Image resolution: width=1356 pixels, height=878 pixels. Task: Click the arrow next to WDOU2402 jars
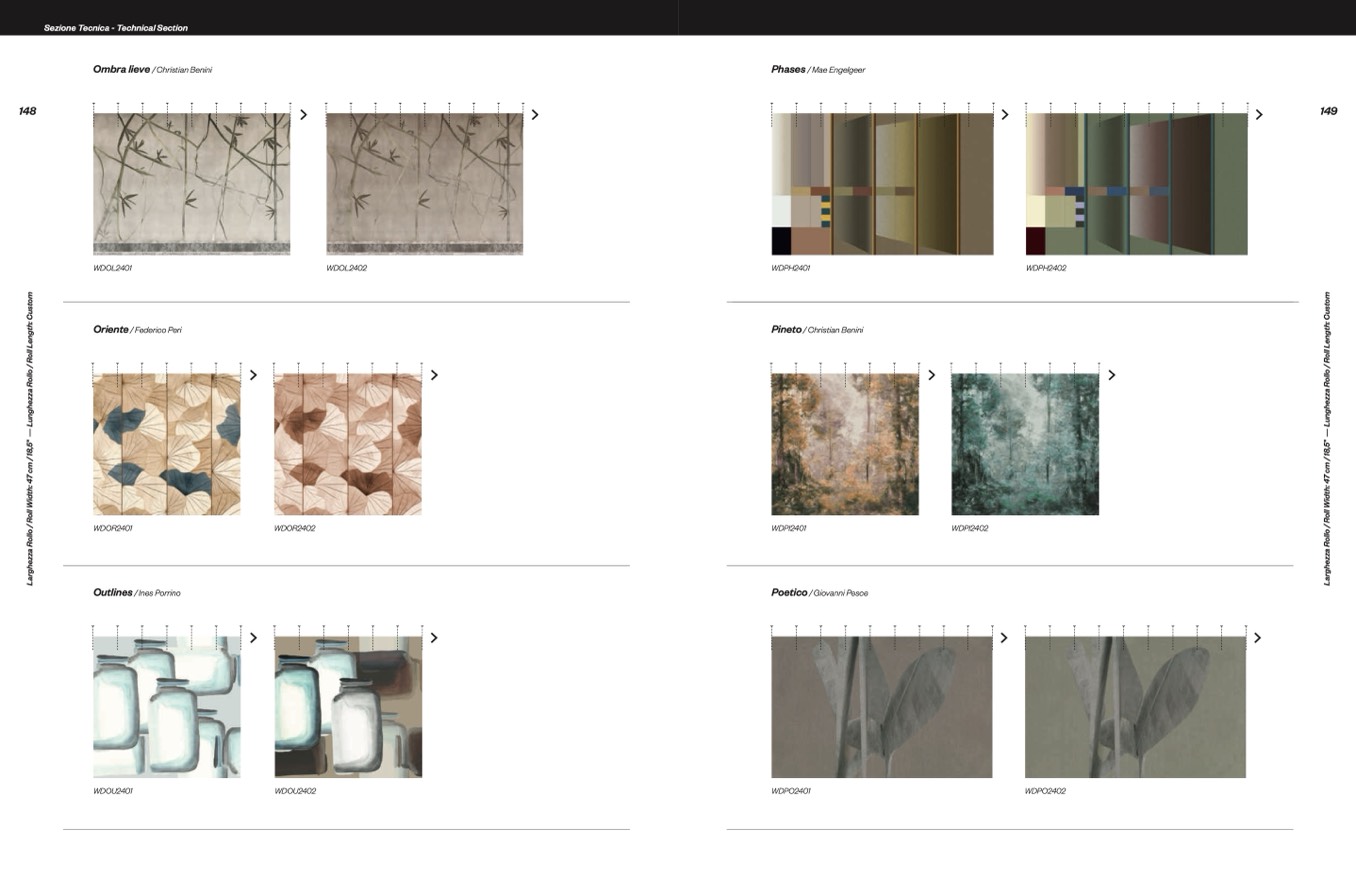tap(434, 638)
